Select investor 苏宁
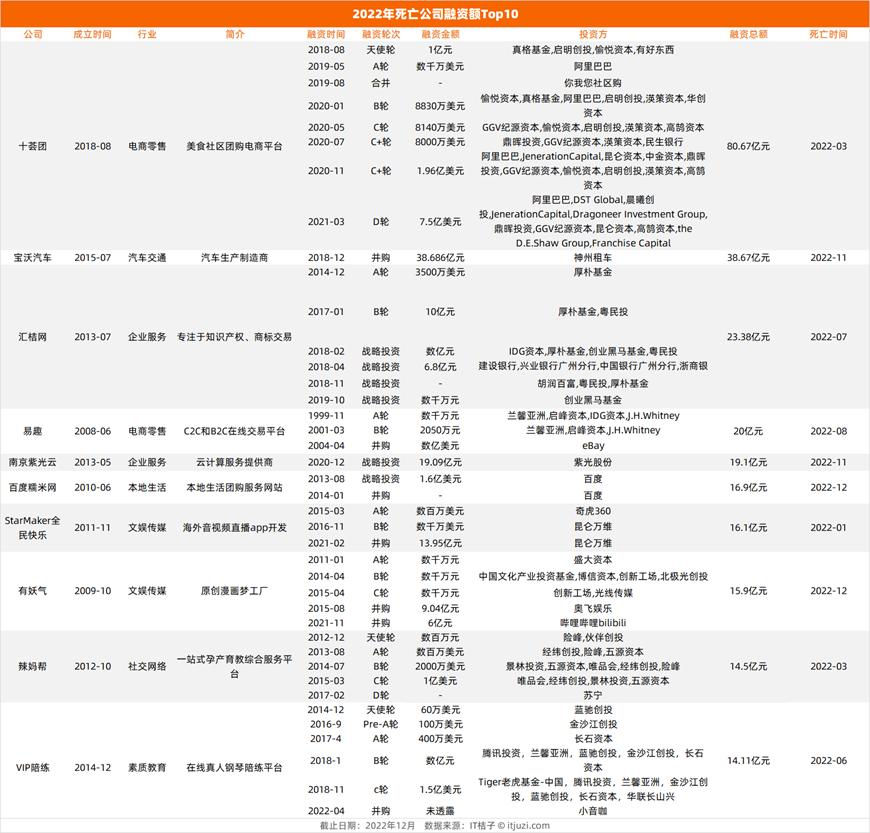The height and width of the screenshot is (833, 870). [593, 695]
